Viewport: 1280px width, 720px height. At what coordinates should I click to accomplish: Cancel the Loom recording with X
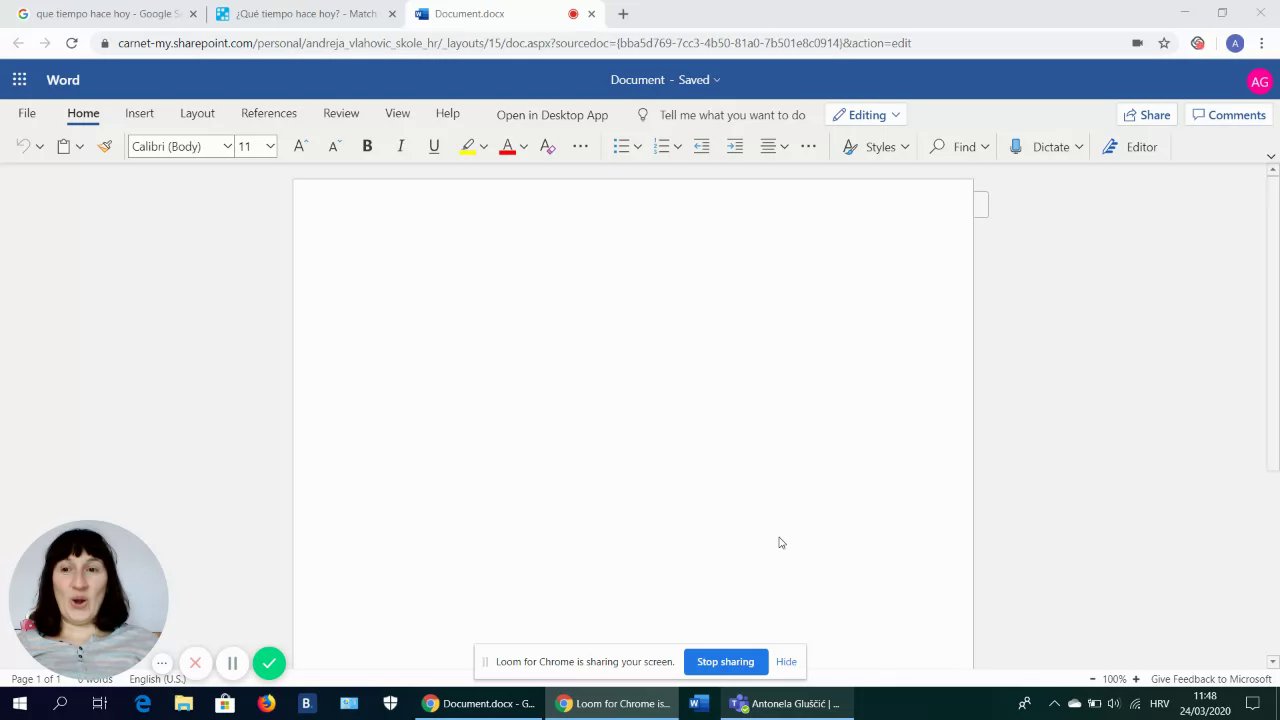click(x=195, y=663)
